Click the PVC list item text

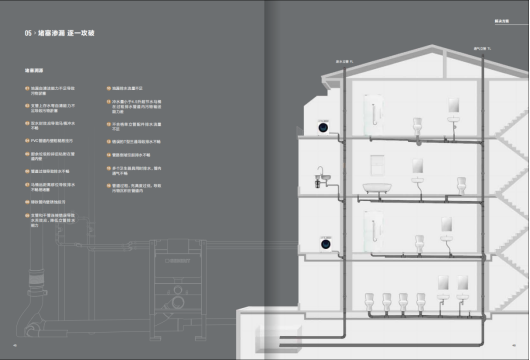point(52,141)
